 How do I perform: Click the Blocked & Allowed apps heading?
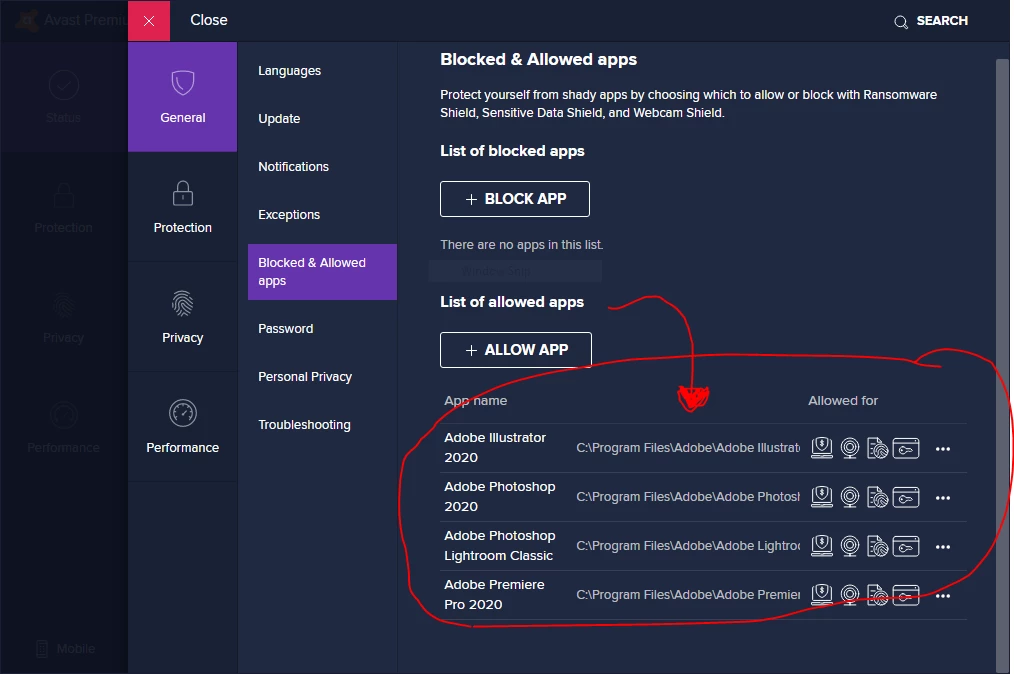[x=539, y=60]
